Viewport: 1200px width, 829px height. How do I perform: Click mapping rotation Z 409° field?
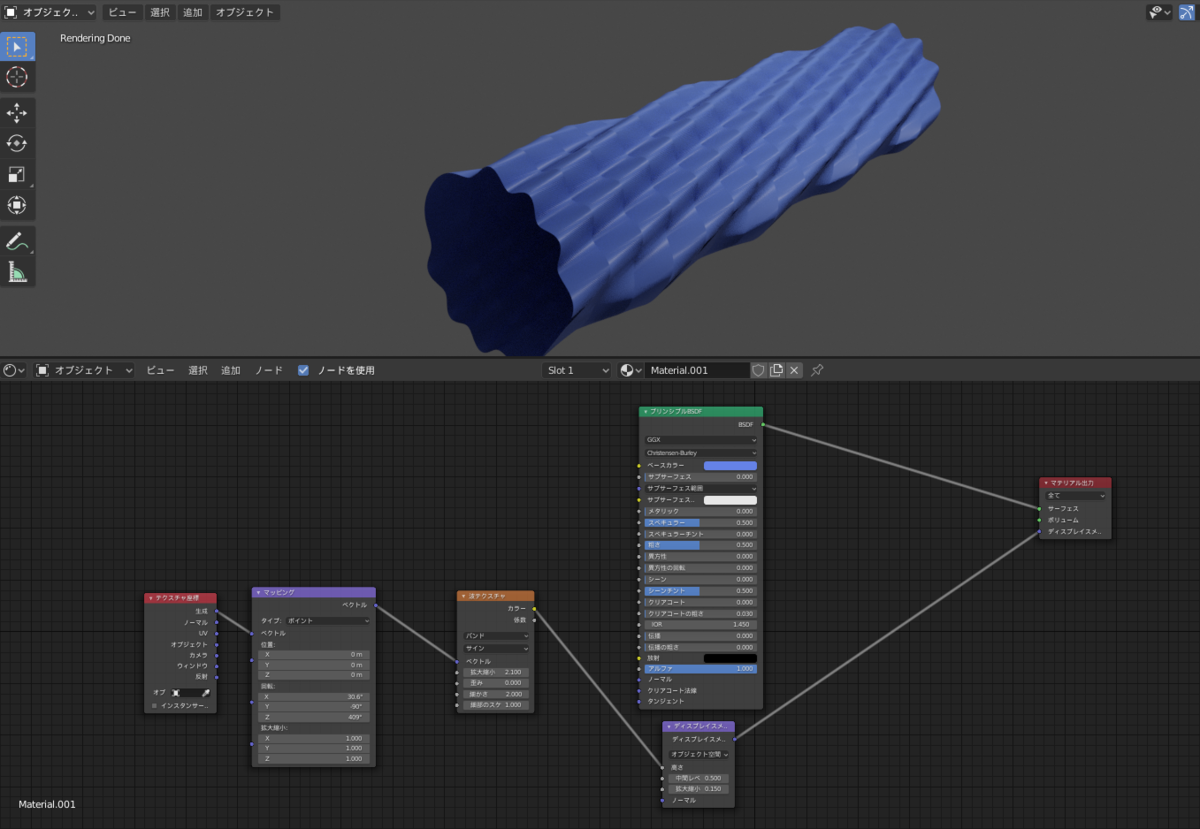click(314, 717)
